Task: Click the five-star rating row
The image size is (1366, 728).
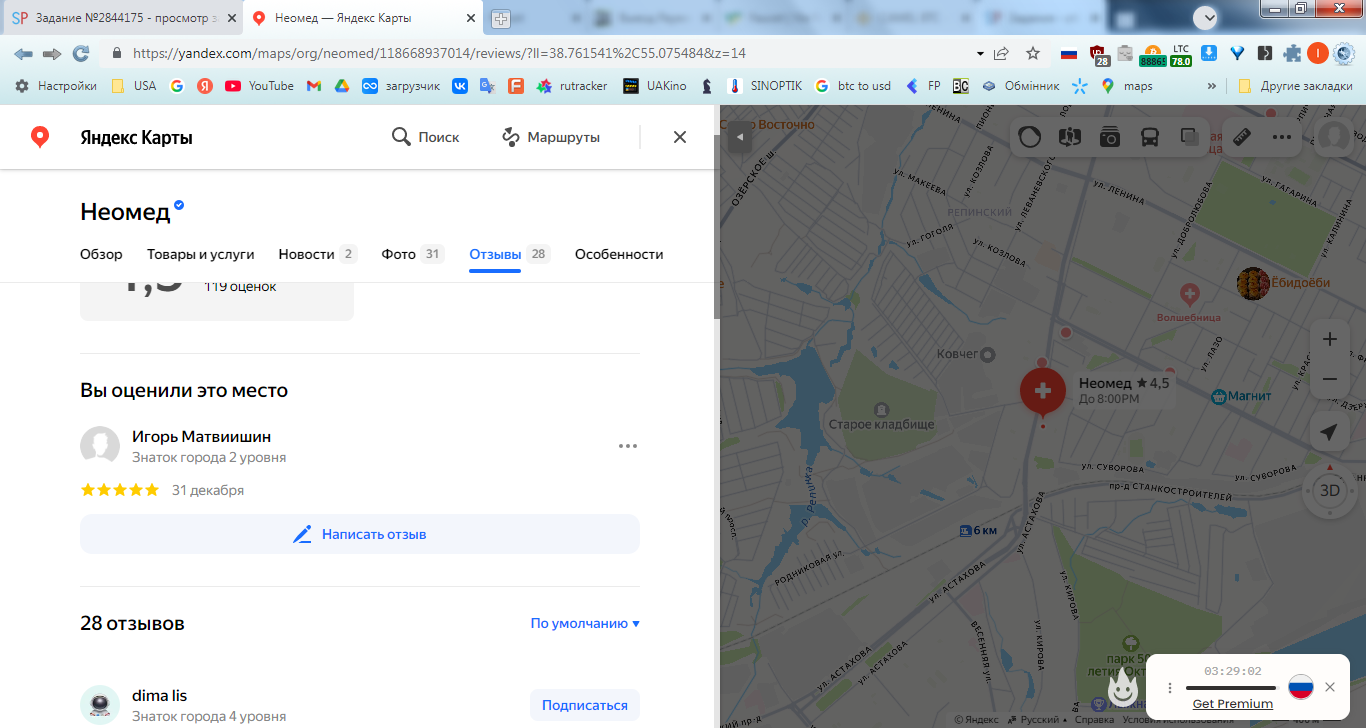Action: (x=120, y=490)
